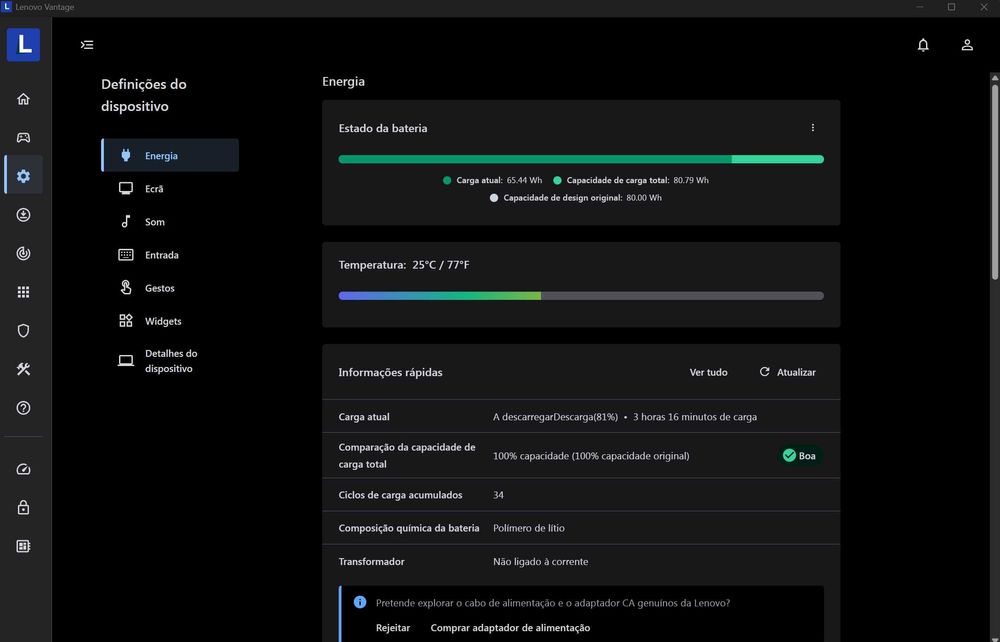Select Entrada menu item

click(170, 255)
